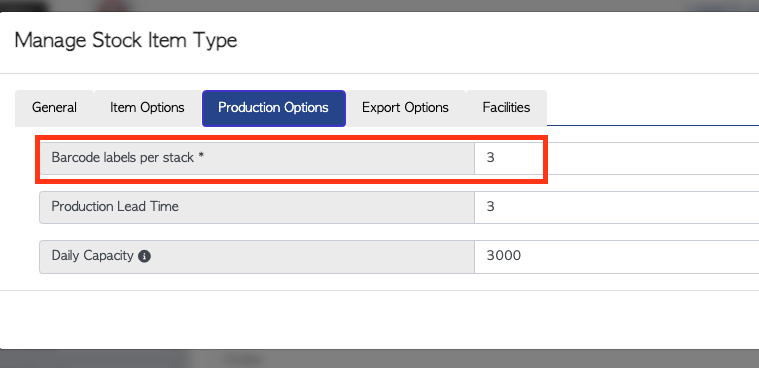Open the Facilities tab
Image resolution: width=759 pixels, height=368 pixels.
coord(506,107)
